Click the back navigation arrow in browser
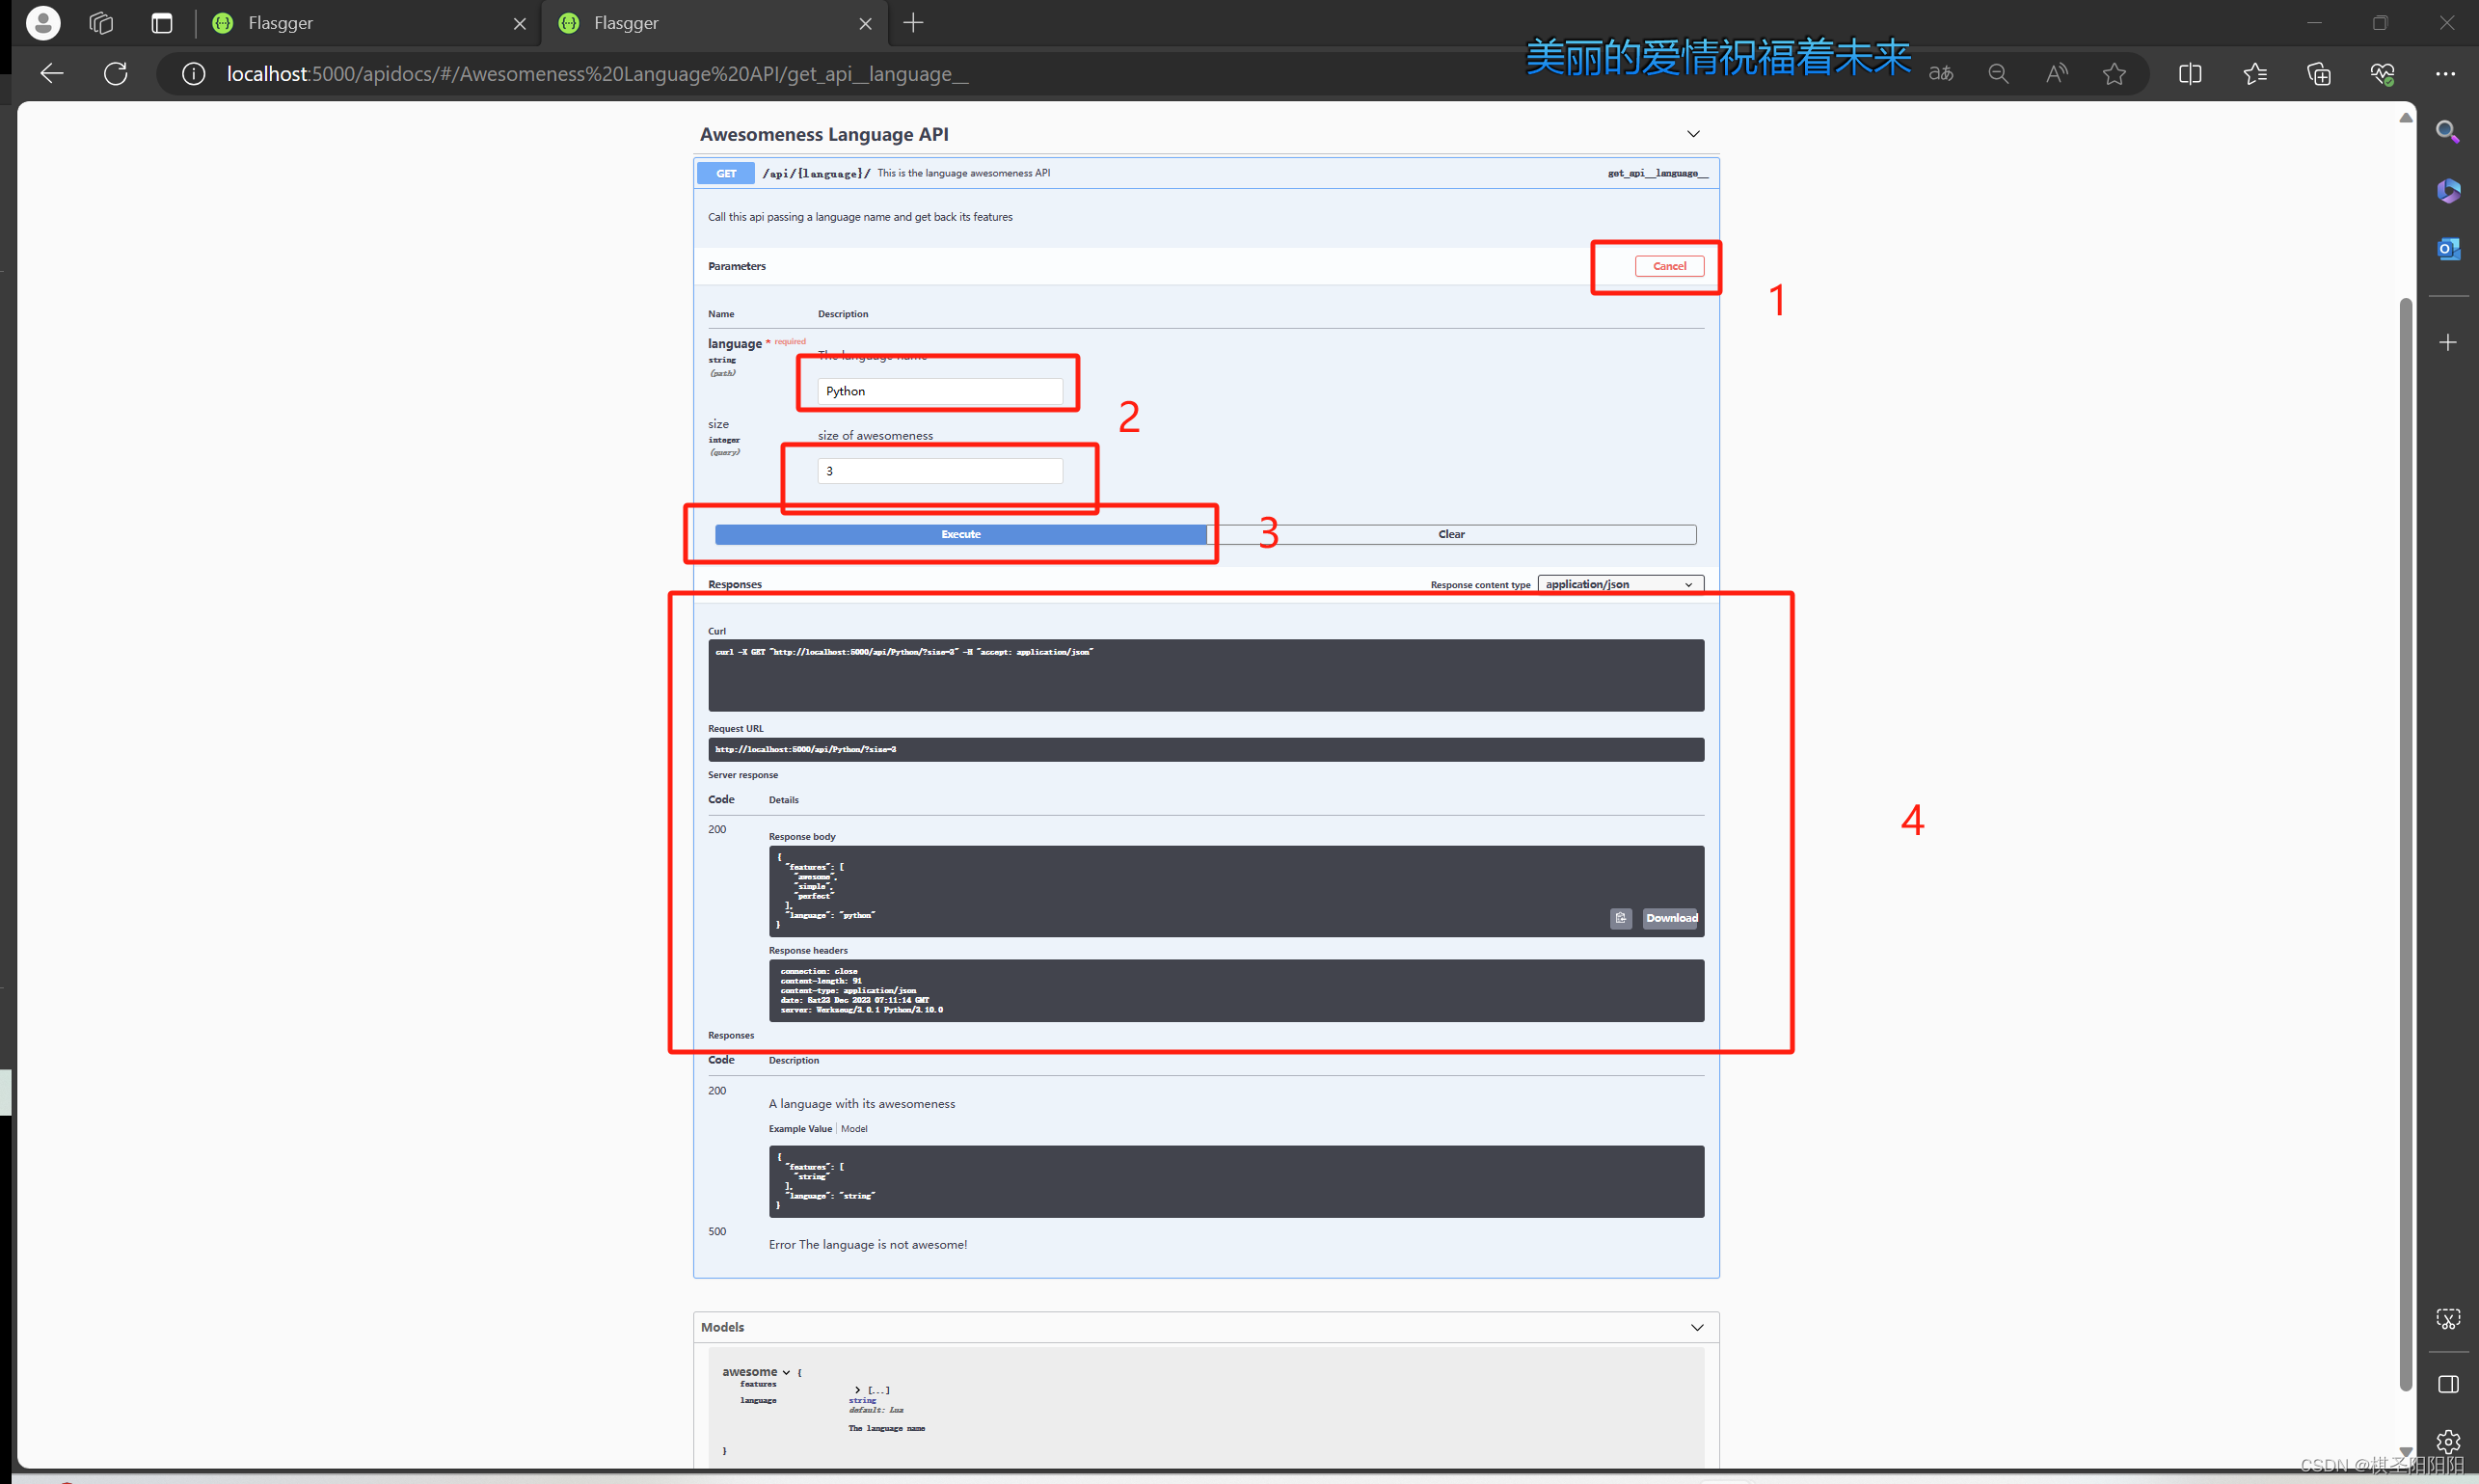 pyautogui.click(x=51, y=72)
